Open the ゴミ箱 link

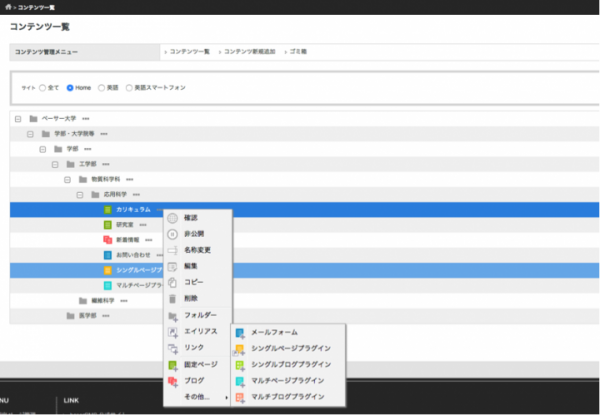tap(298, 52)
